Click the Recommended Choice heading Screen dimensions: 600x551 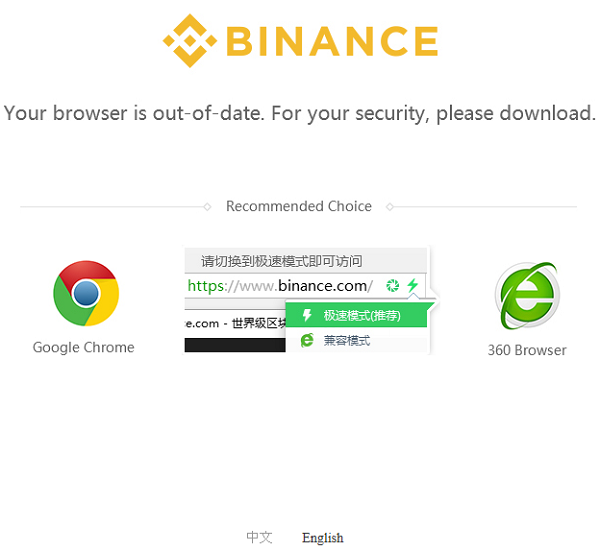(299, 206)
